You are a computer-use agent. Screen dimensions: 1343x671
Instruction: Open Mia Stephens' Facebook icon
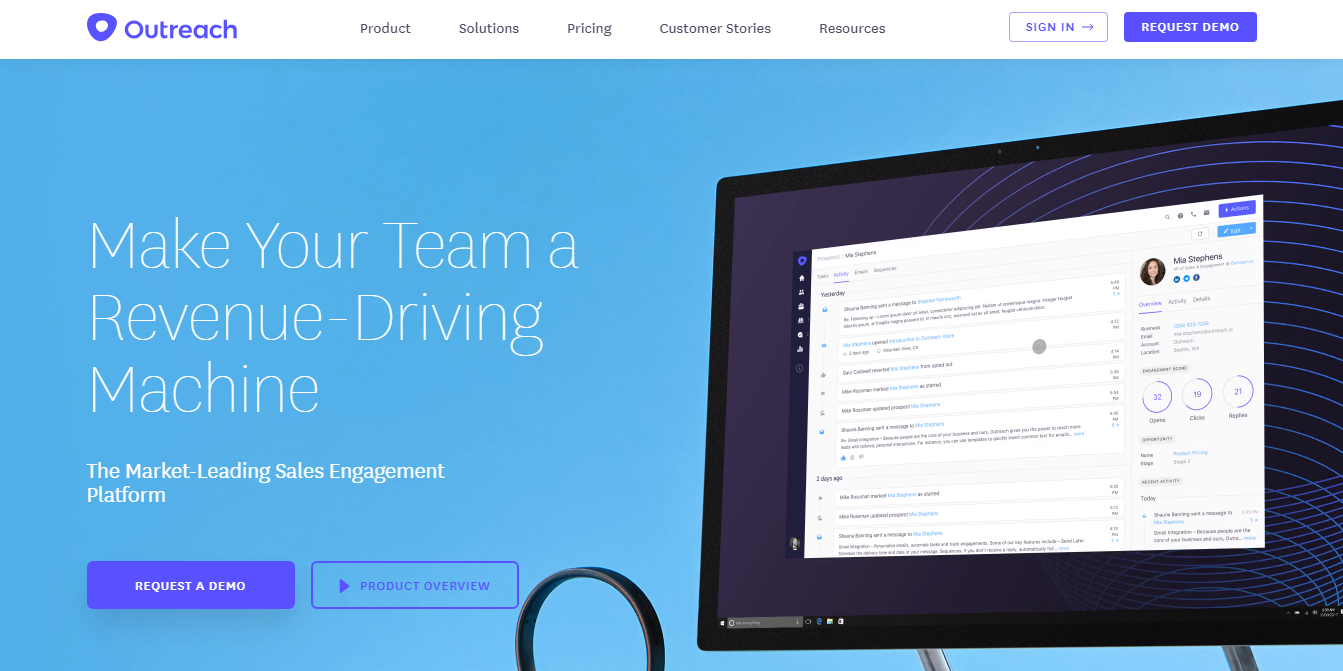[1196, 277]
